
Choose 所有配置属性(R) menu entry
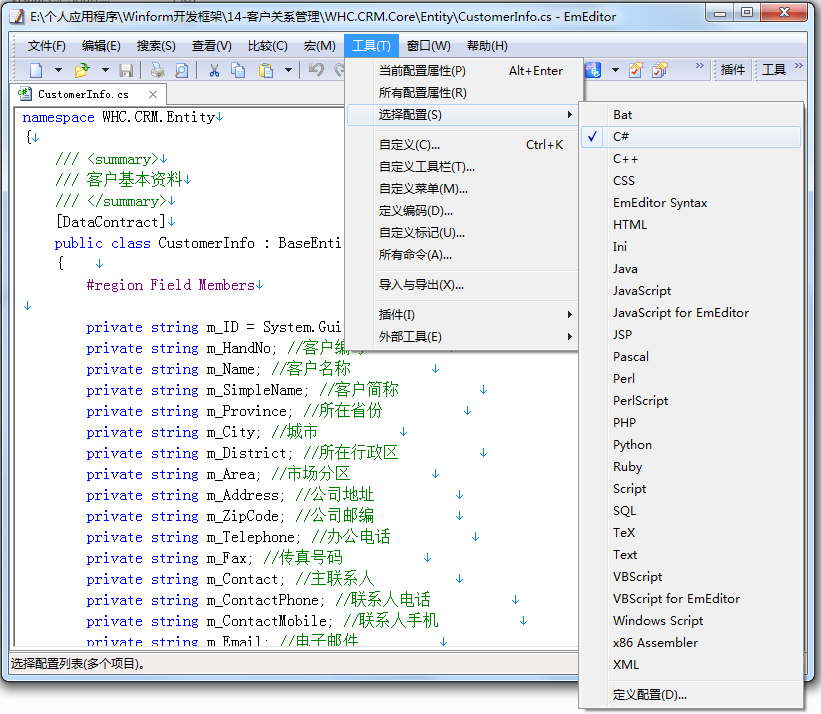(x=463, y=93)
